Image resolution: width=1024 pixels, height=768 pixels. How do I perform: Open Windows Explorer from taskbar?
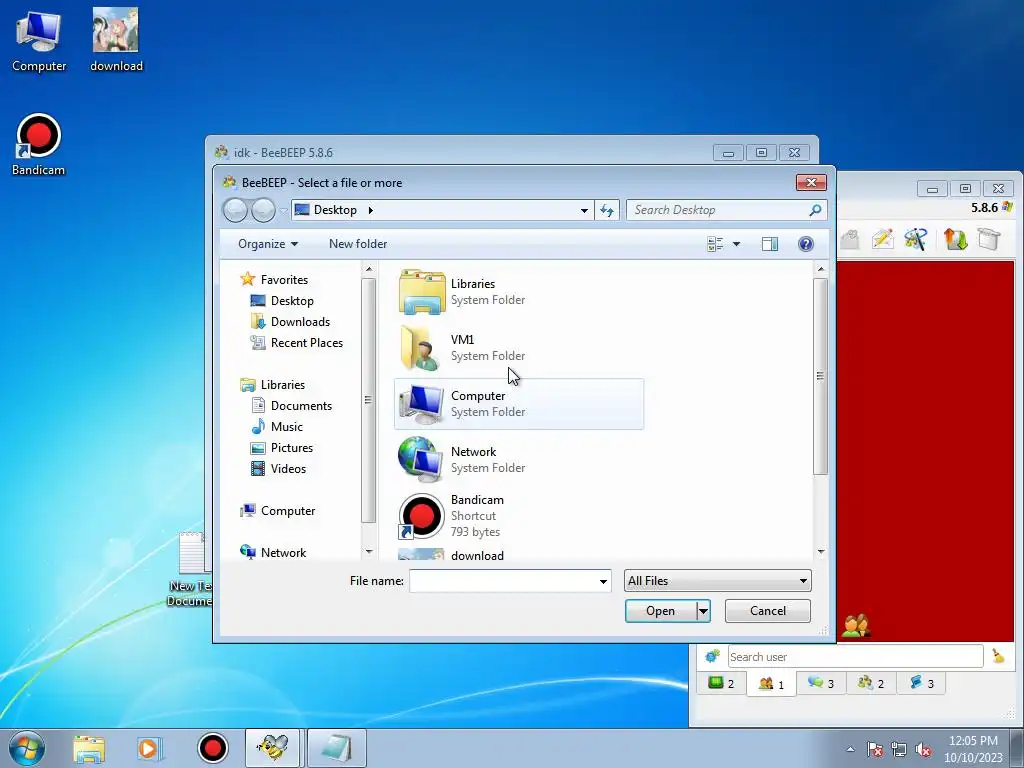[89, 748]
